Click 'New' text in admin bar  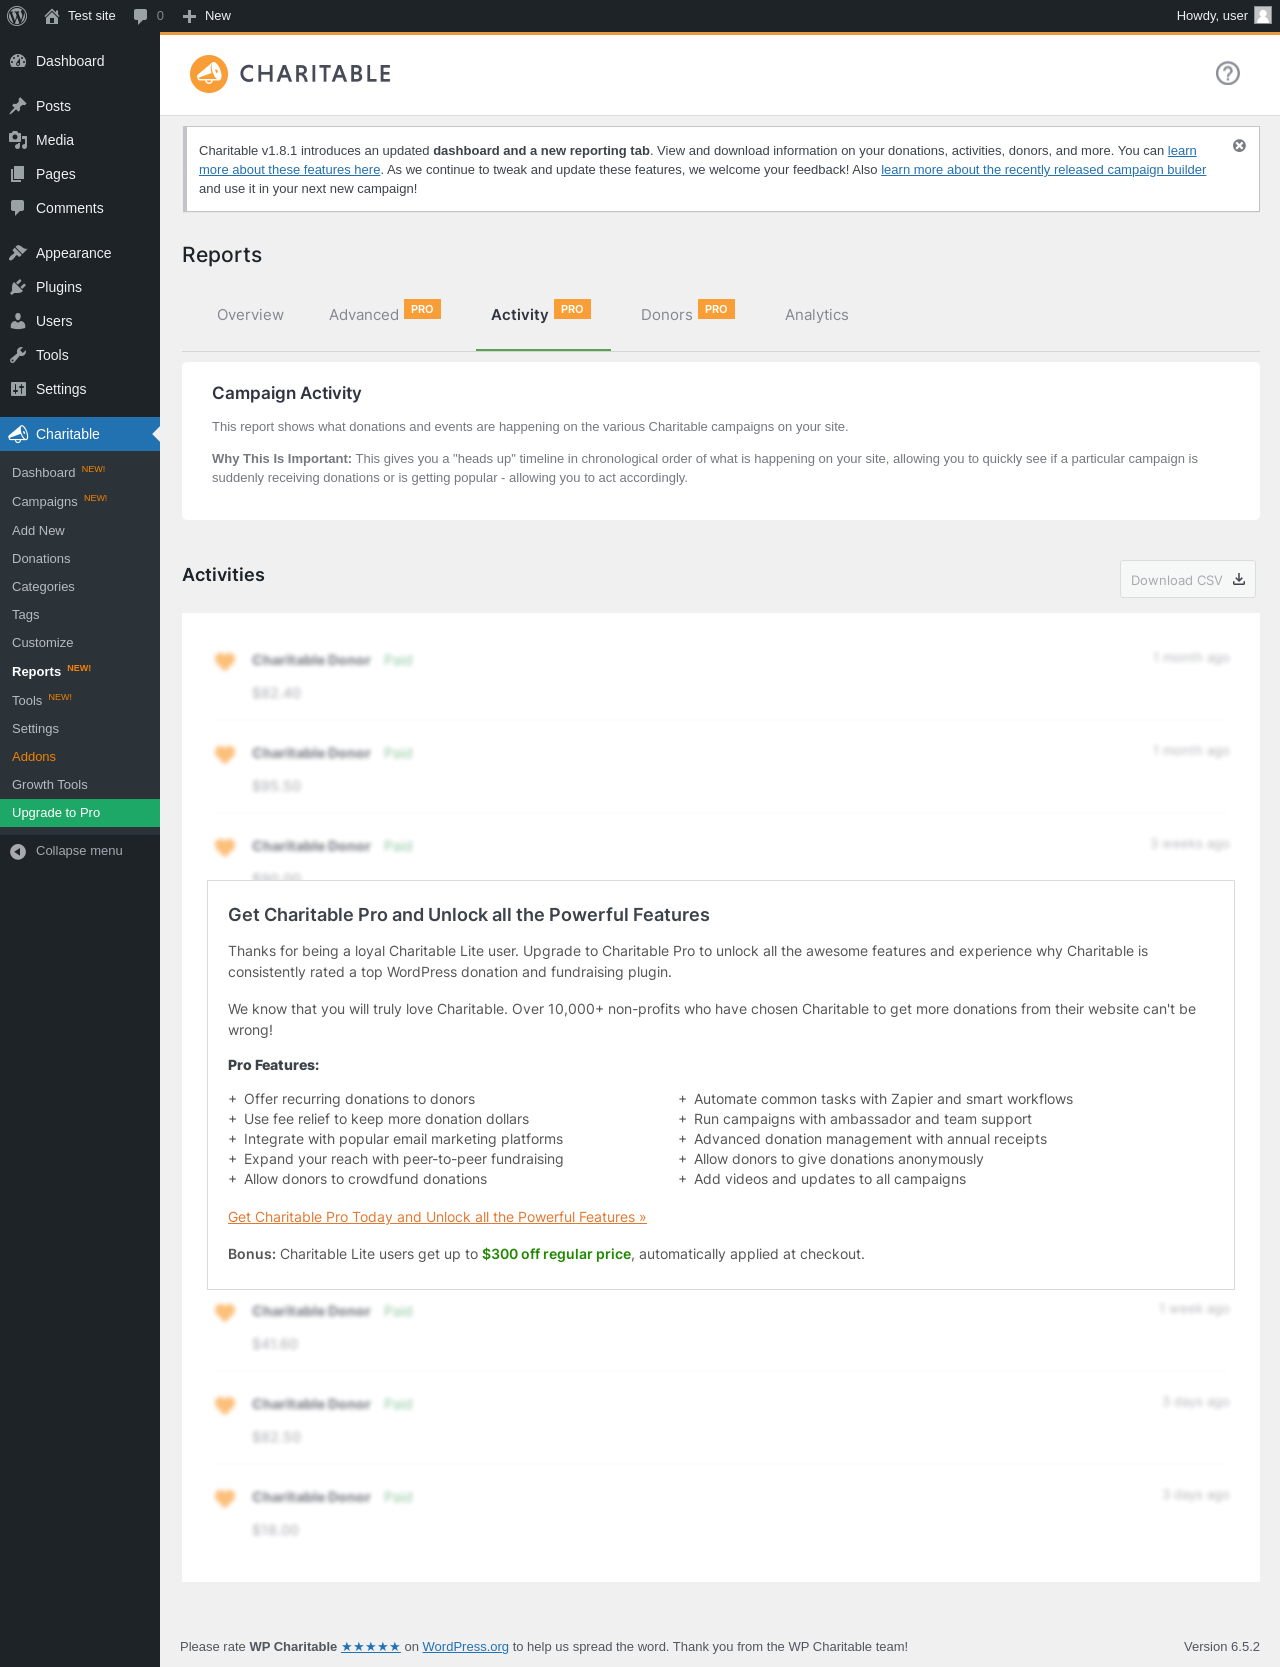coord(218,16)
